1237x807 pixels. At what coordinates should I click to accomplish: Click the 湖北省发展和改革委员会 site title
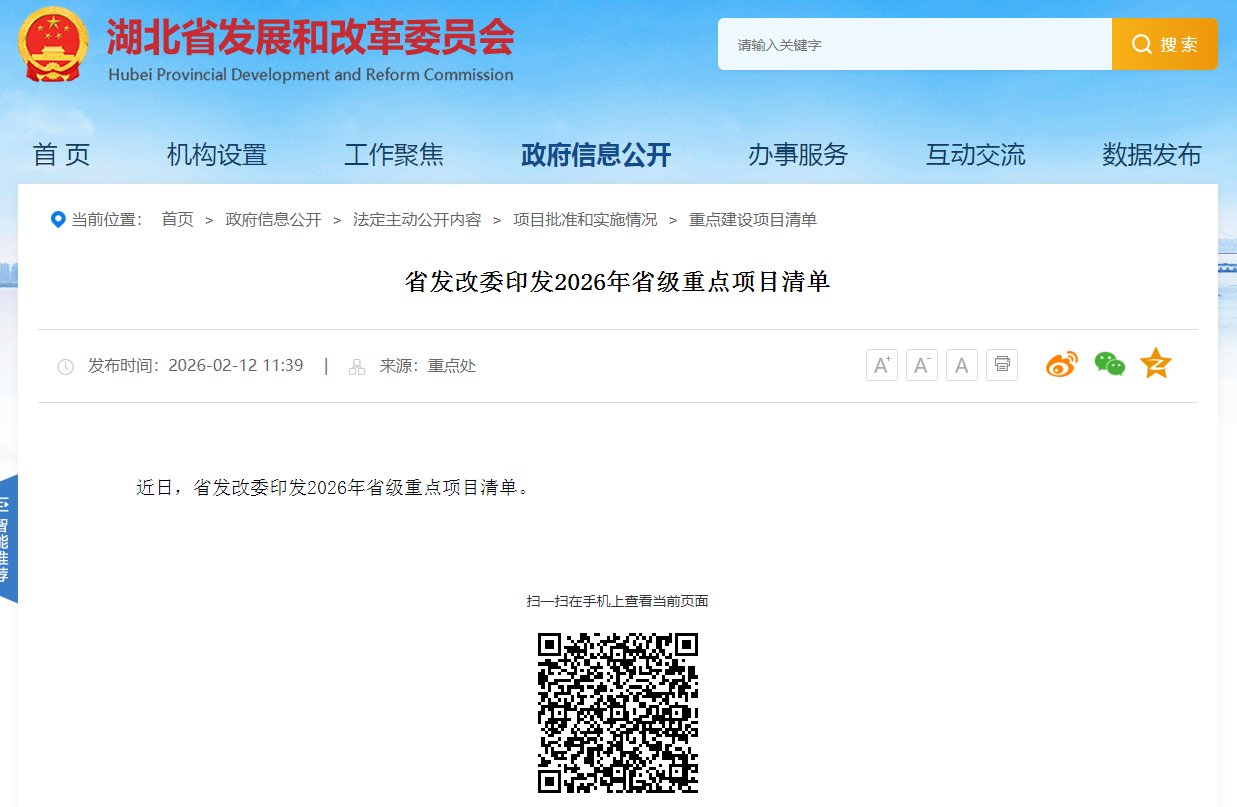[x=310, y=38]
